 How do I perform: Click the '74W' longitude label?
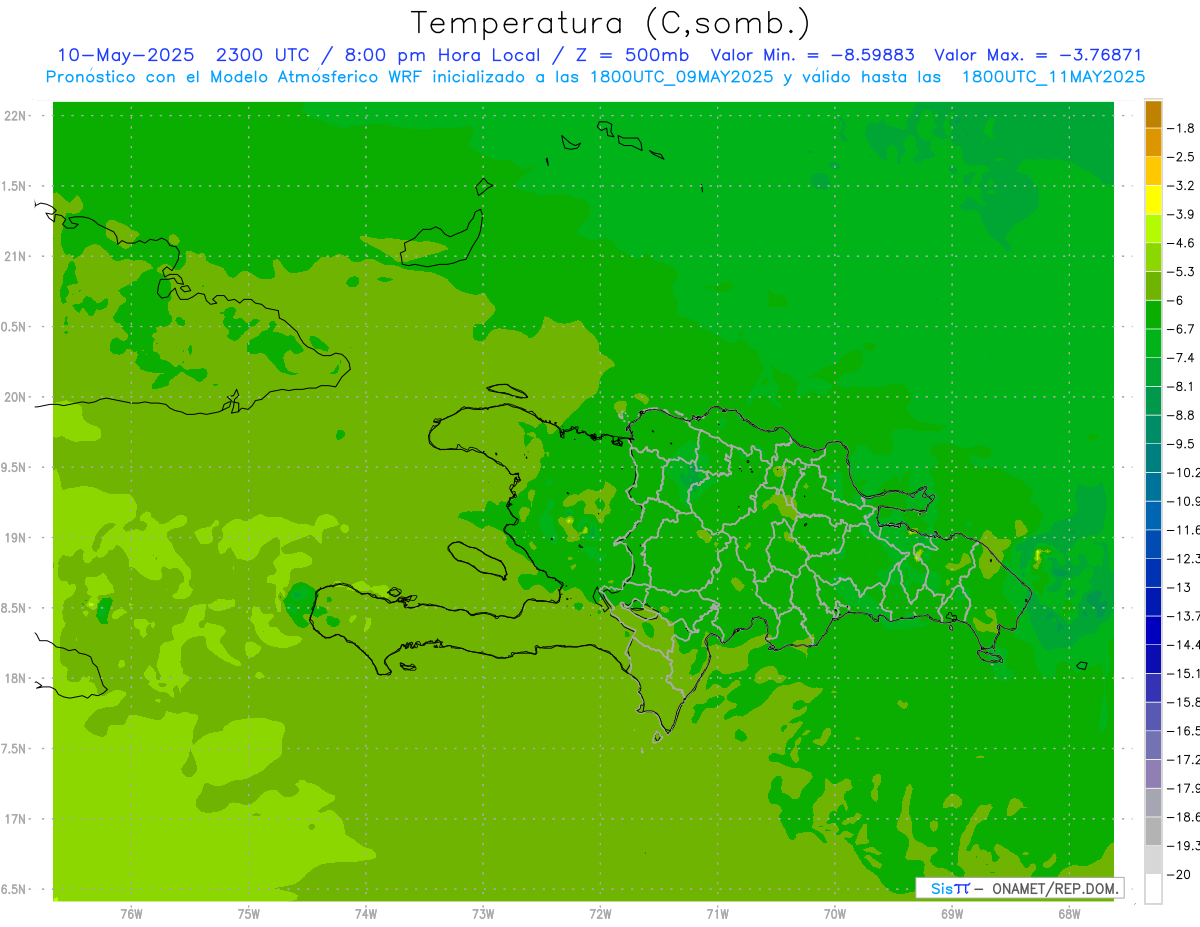366,914
